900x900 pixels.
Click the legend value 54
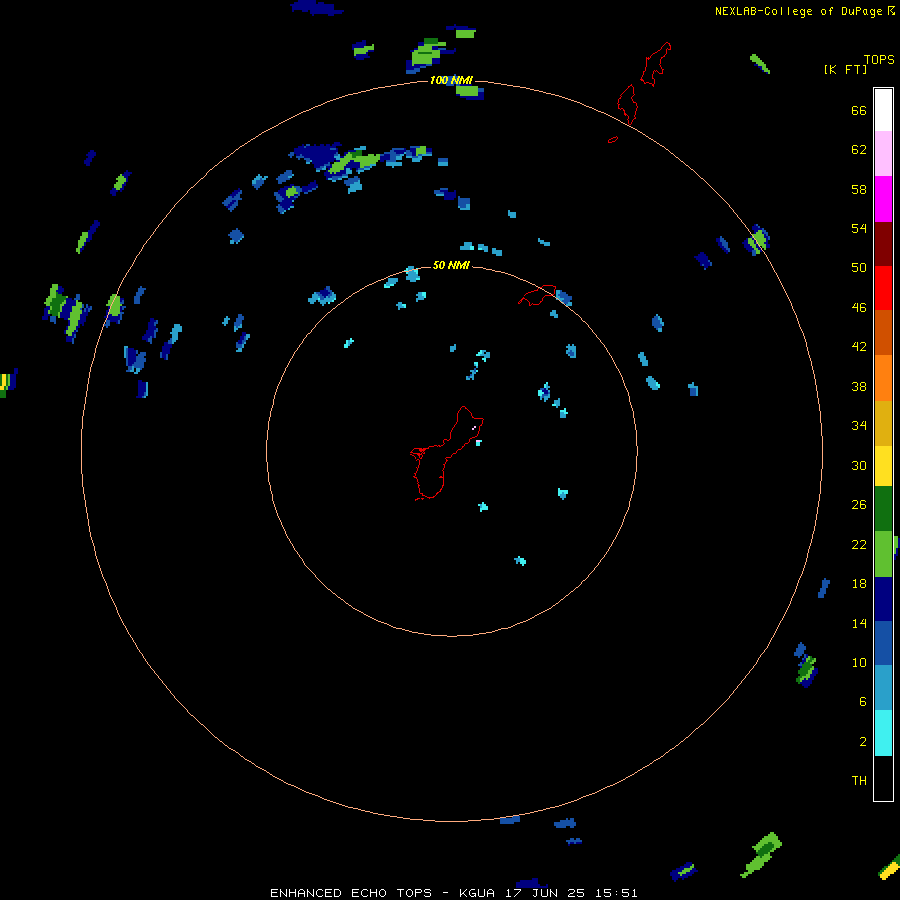click(859, 228)
